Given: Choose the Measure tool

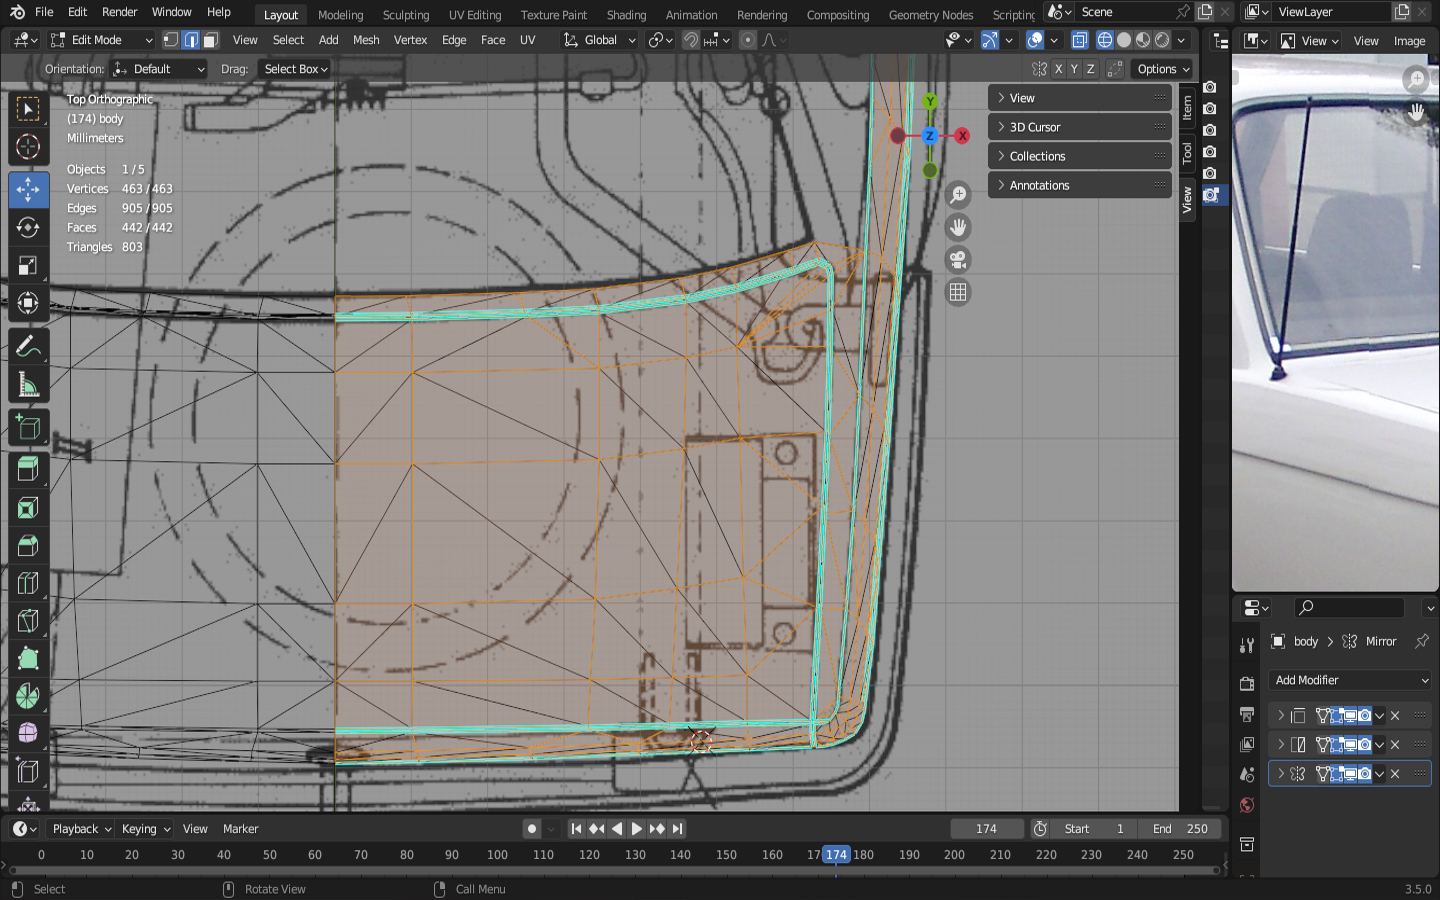Looking at the screenshot, I should point(28,385).
